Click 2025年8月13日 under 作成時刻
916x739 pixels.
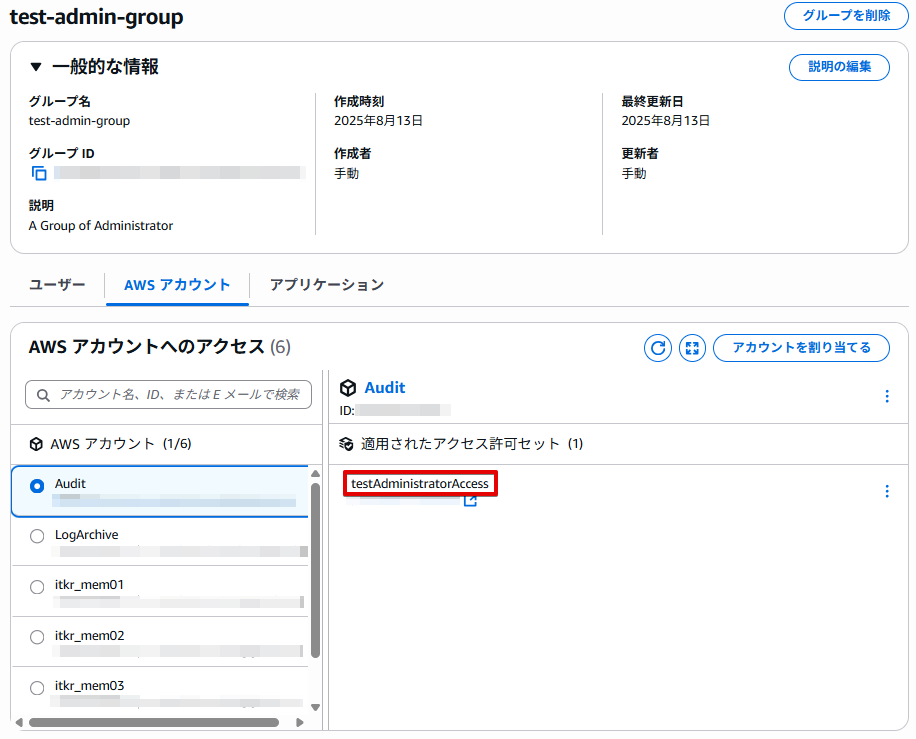(379, 121)
